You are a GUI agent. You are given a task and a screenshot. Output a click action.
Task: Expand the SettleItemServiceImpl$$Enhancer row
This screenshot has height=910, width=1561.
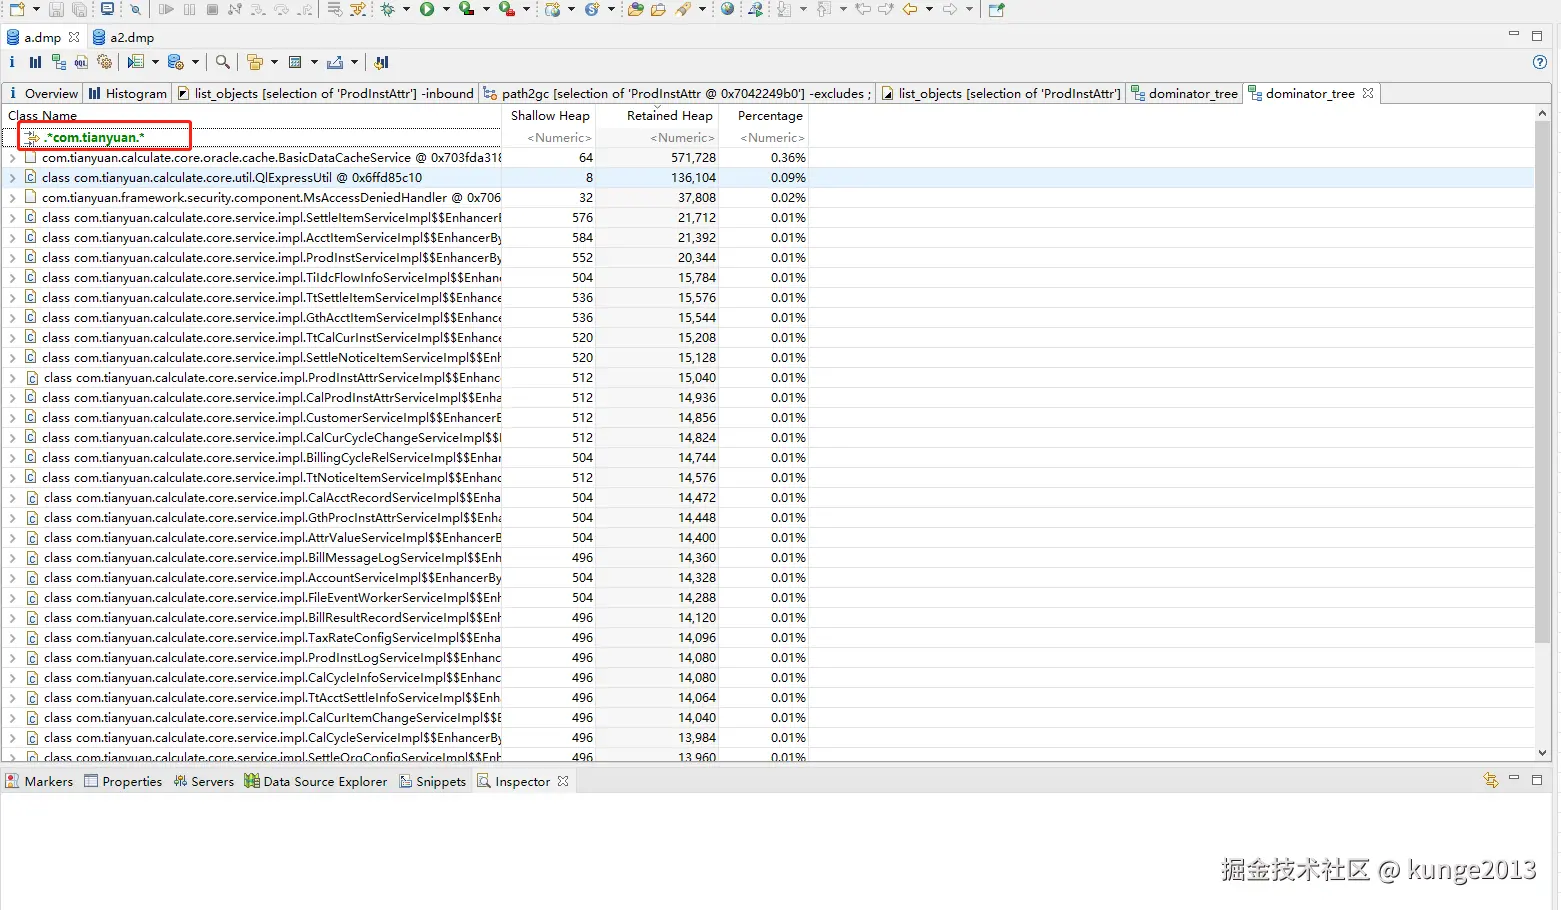pos(12,217)
